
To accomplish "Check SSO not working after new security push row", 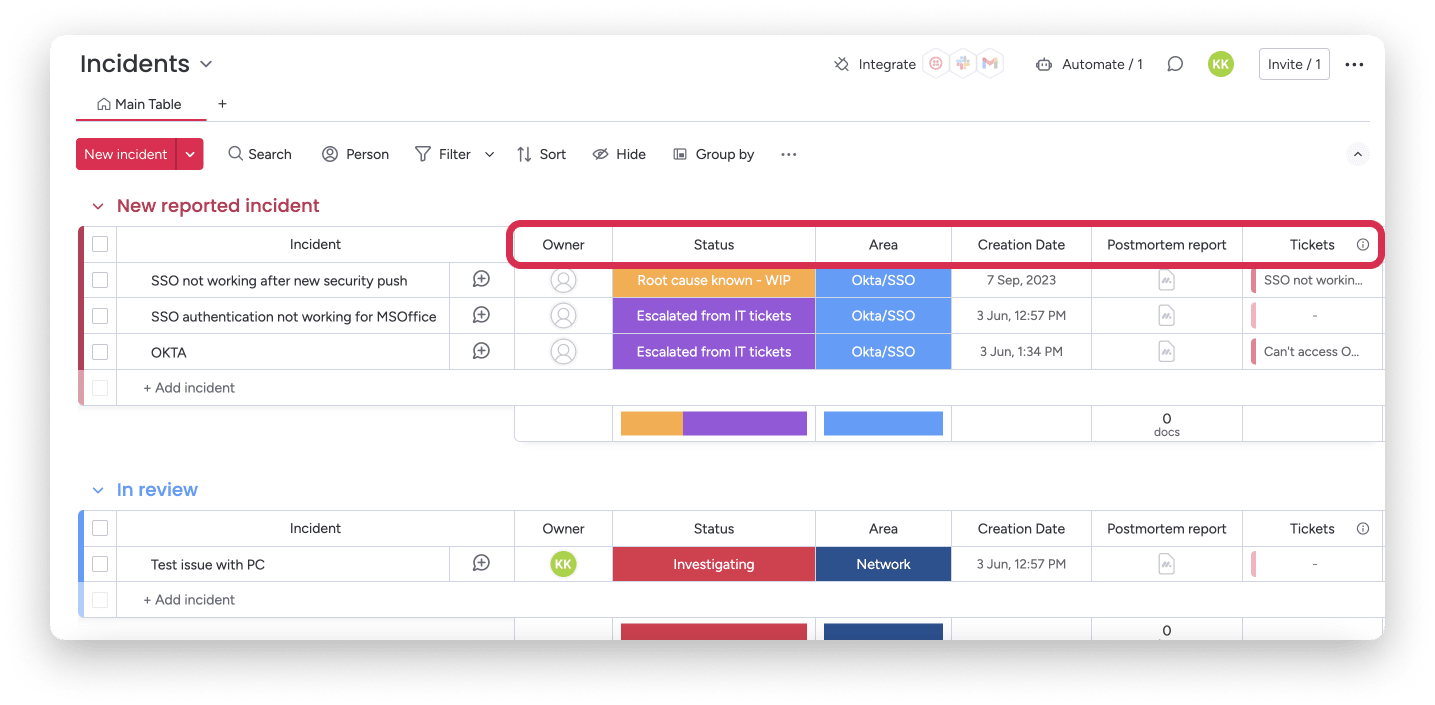I will pyautogui.click(x=100, y=280).
